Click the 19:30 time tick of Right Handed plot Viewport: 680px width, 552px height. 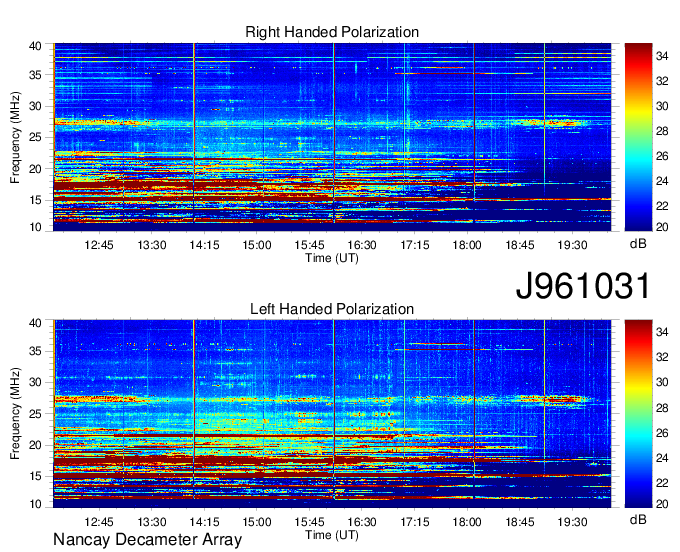[x=572, y=245]
